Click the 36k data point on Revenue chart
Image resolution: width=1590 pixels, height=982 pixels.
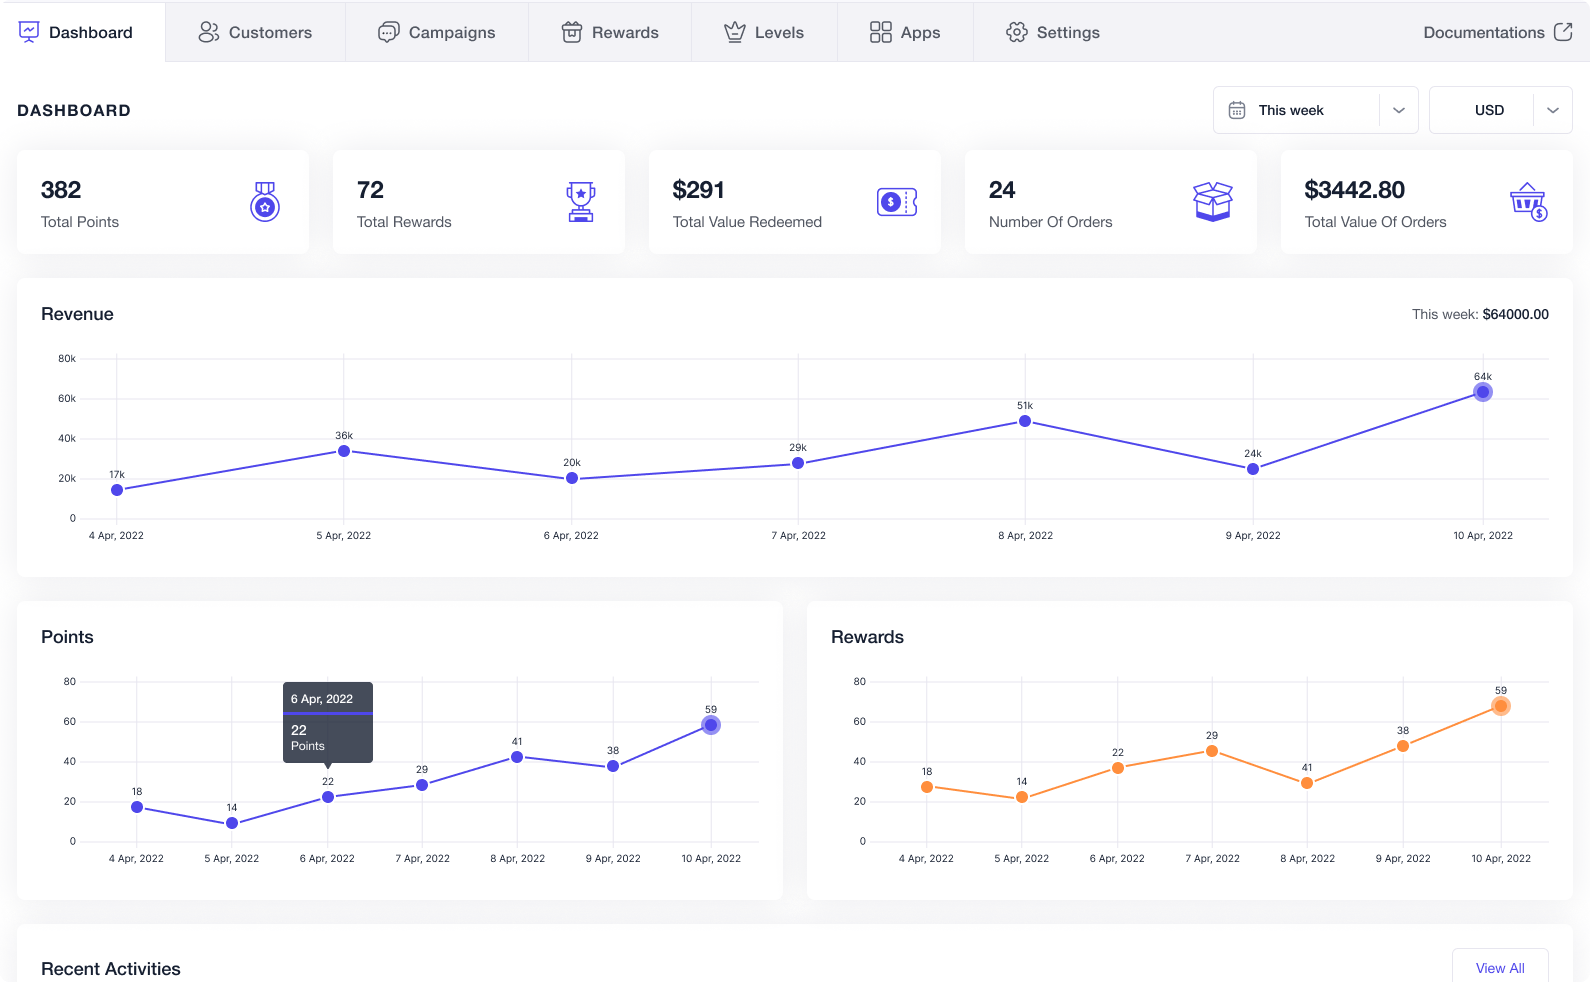(344, 451)
